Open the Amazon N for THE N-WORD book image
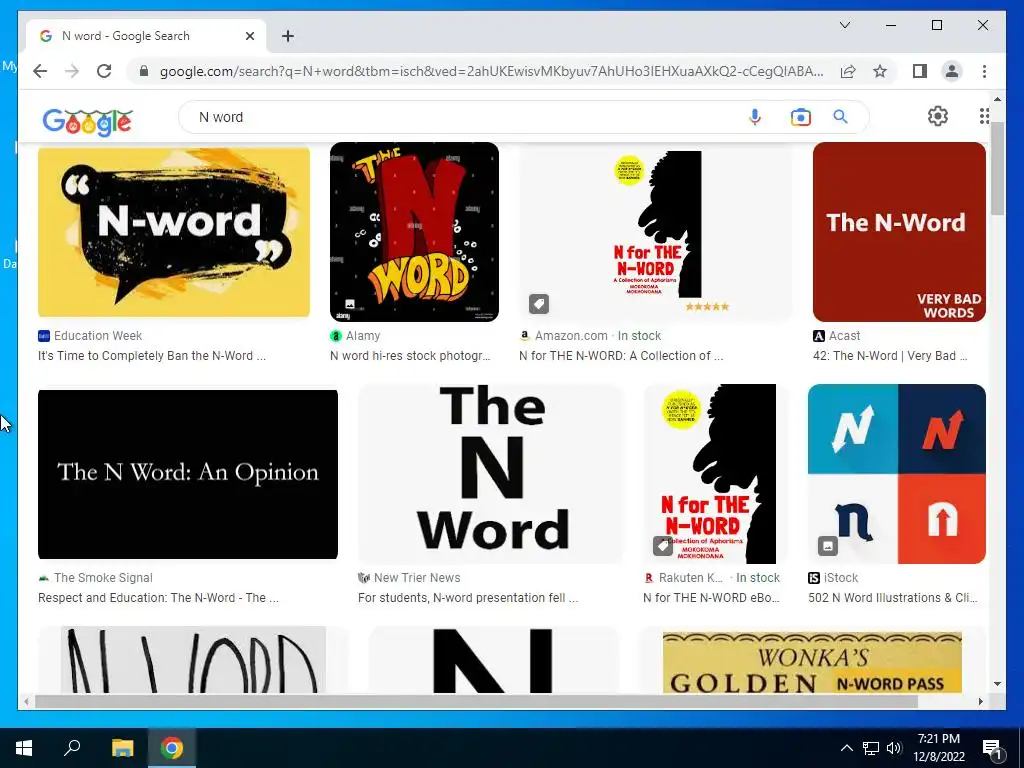The height and width of the screenshot is (768, 1024). click(x=656, y=232)
